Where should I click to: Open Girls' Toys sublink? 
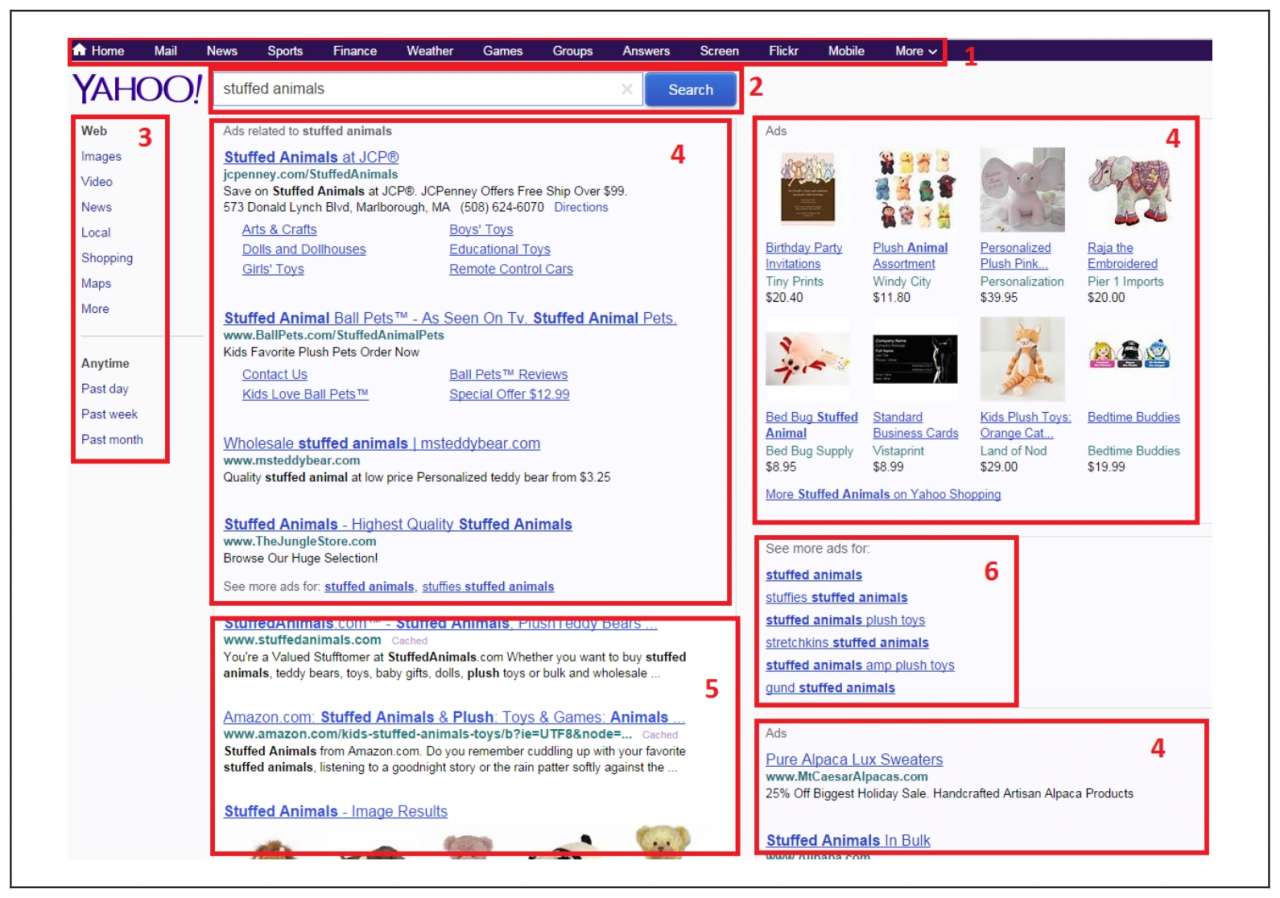[x=273, y=269]
